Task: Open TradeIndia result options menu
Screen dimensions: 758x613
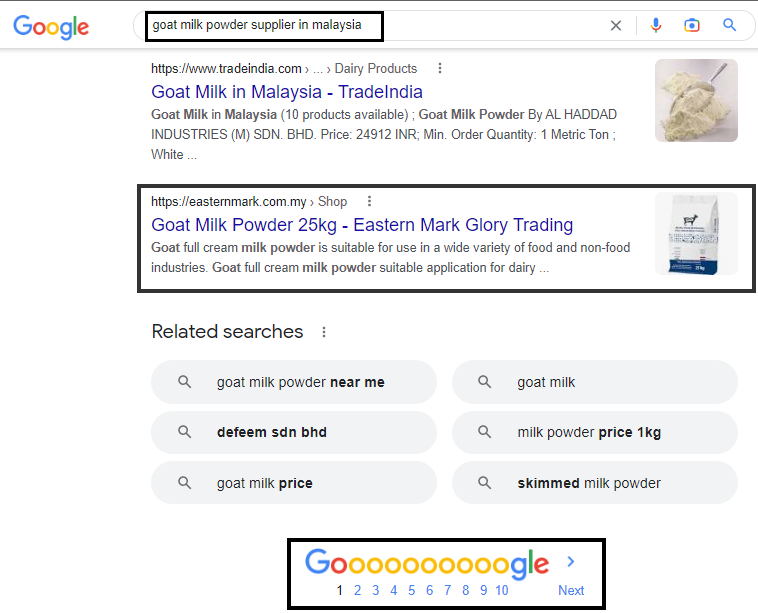Action: [x=440, y=69]
